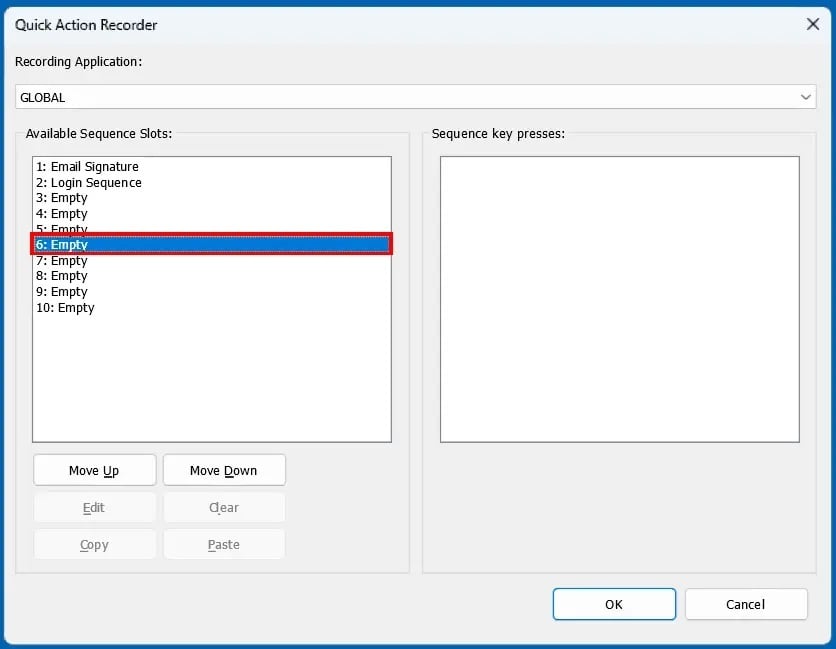The width and height of the screenshot is (836, 649).
Task: Select the 9: Empty slot
Action: [212, 292]
